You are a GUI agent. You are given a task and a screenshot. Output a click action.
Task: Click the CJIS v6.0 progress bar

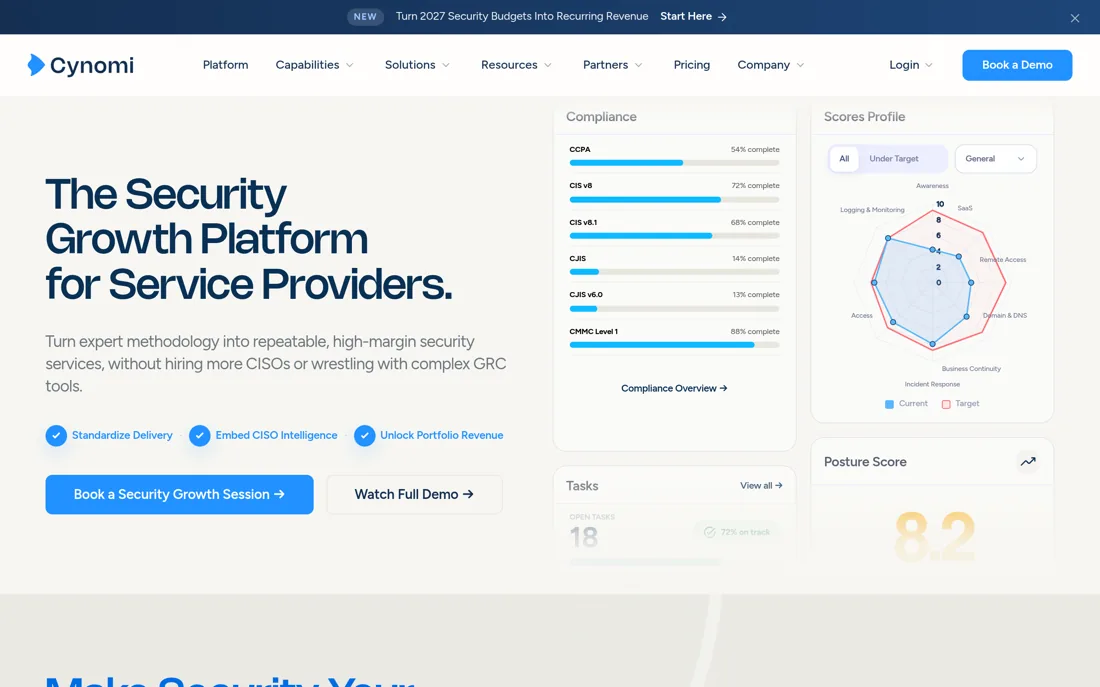[x=674, y=309]
